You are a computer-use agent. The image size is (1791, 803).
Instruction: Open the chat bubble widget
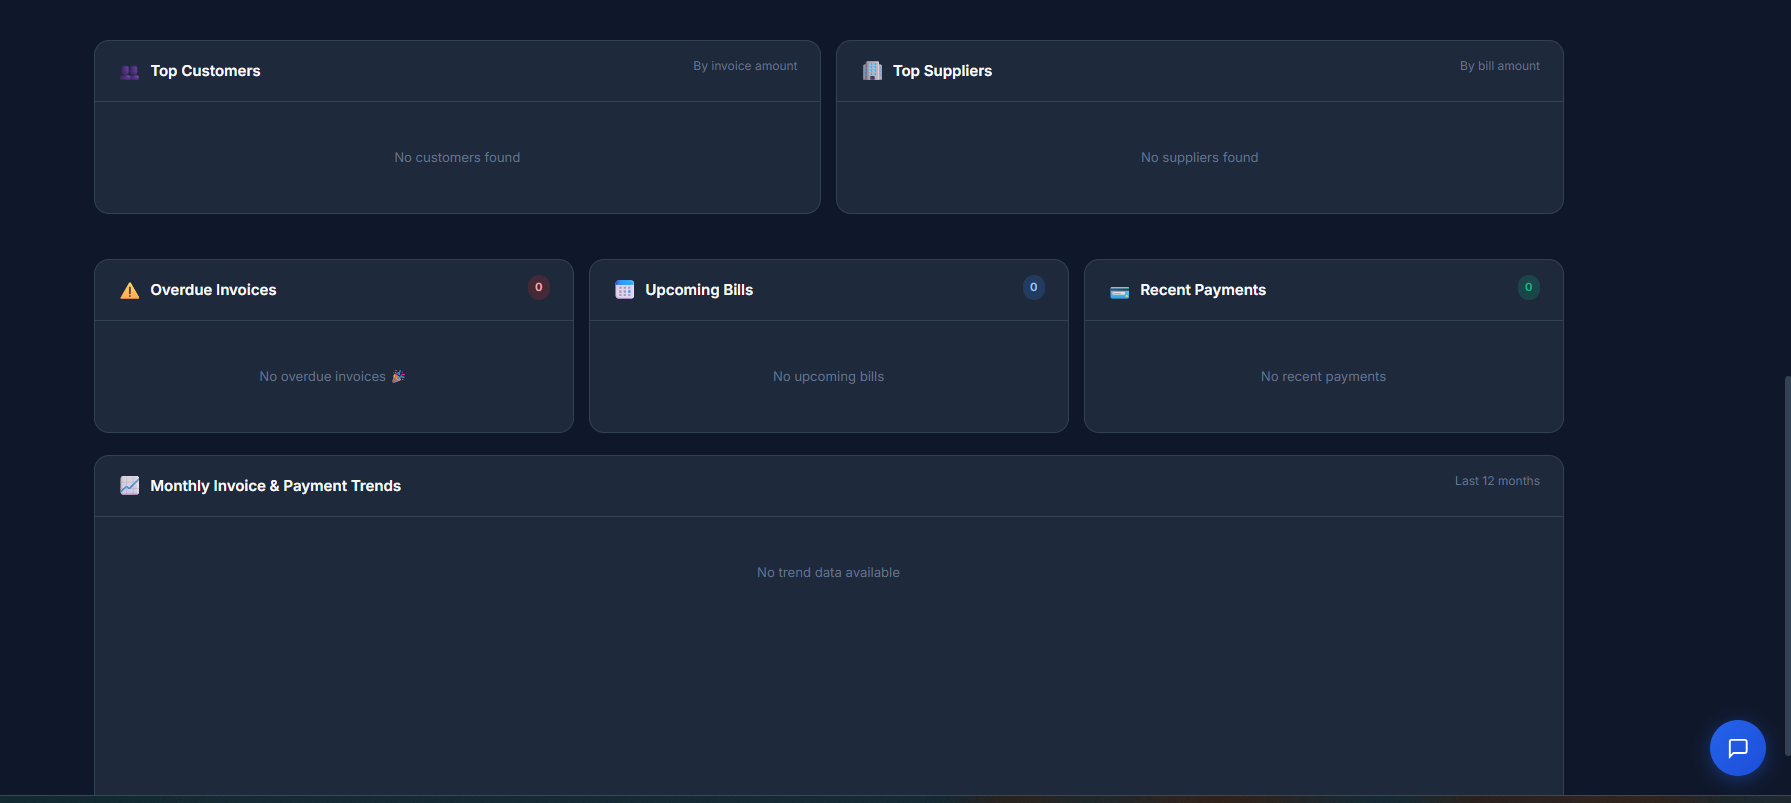[x=1737, y=748]
